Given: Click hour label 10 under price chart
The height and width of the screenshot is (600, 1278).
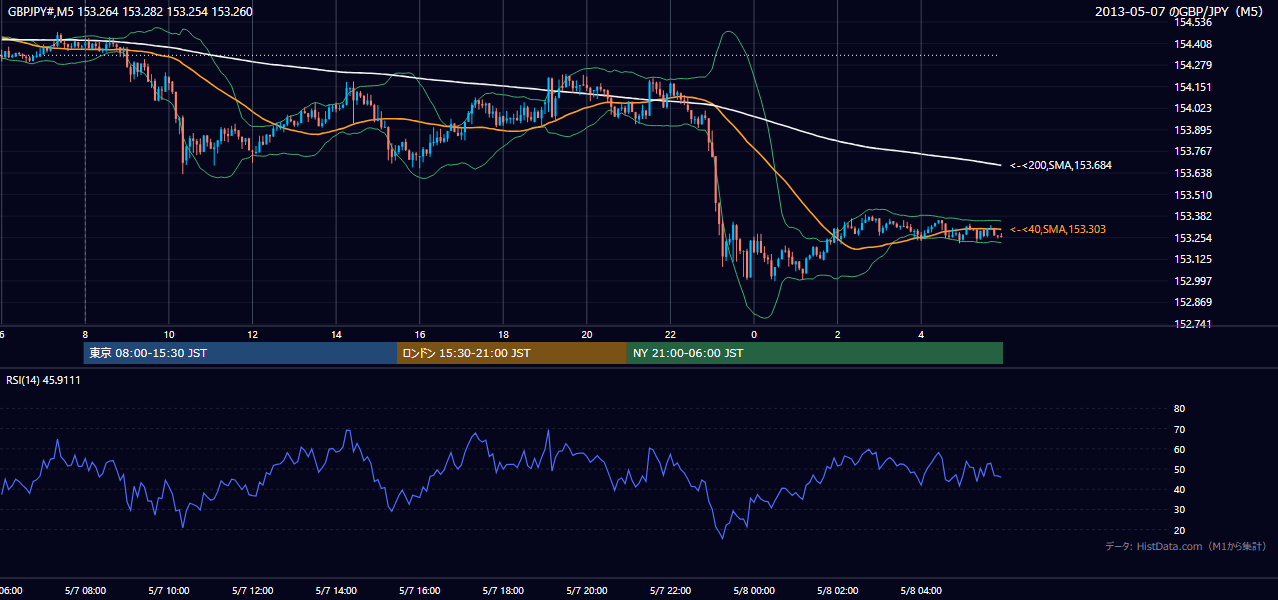Looking at the screenshot, I should [x=169, y=334].
